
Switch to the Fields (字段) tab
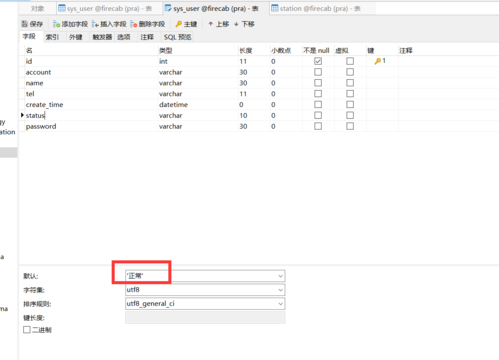[29, 37]
